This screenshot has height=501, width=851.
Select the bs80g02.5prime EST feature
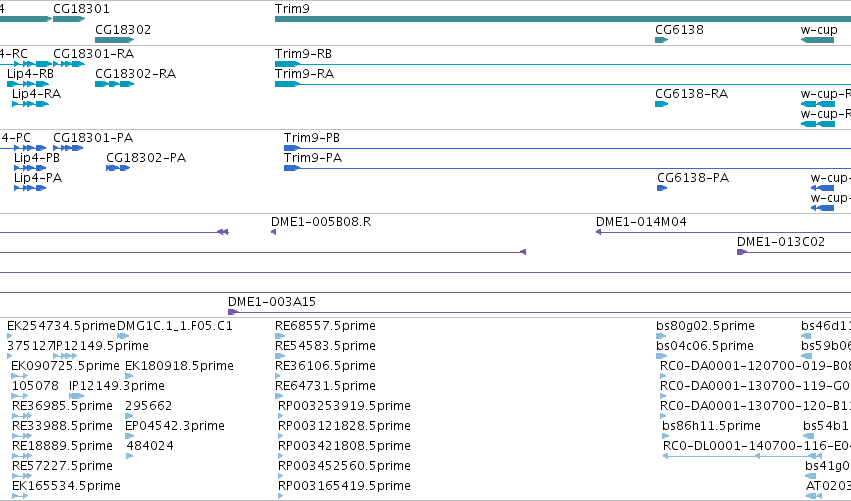coord(661,337)
